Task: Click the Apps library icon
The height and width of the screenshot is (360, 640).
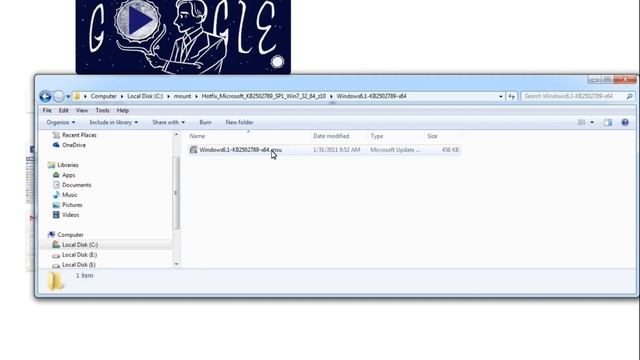Action: click(56, 175)
